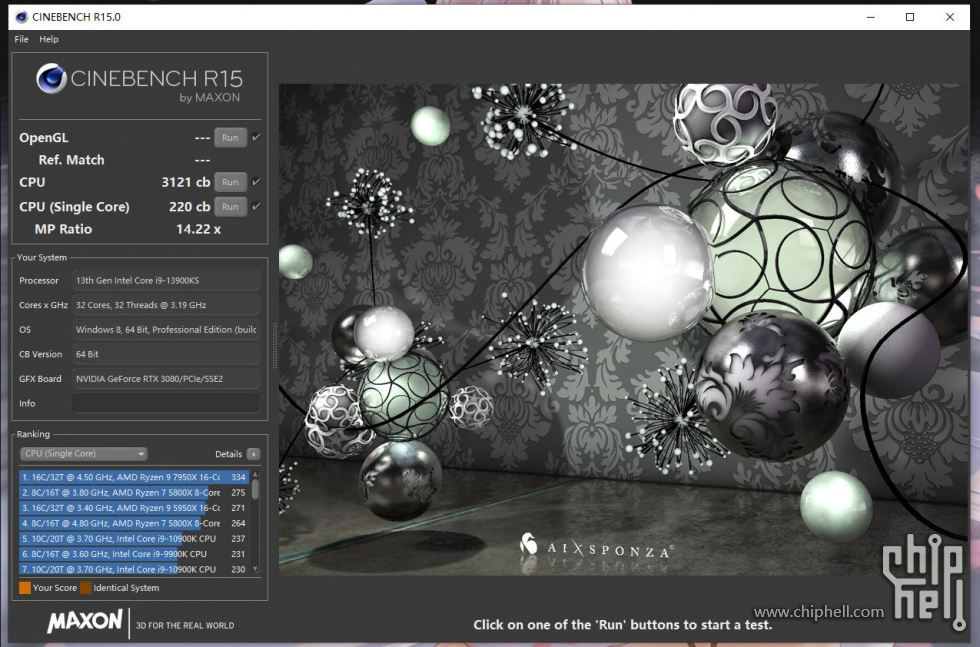Toggle the OpenGL test checkbox

click(256, 137)
